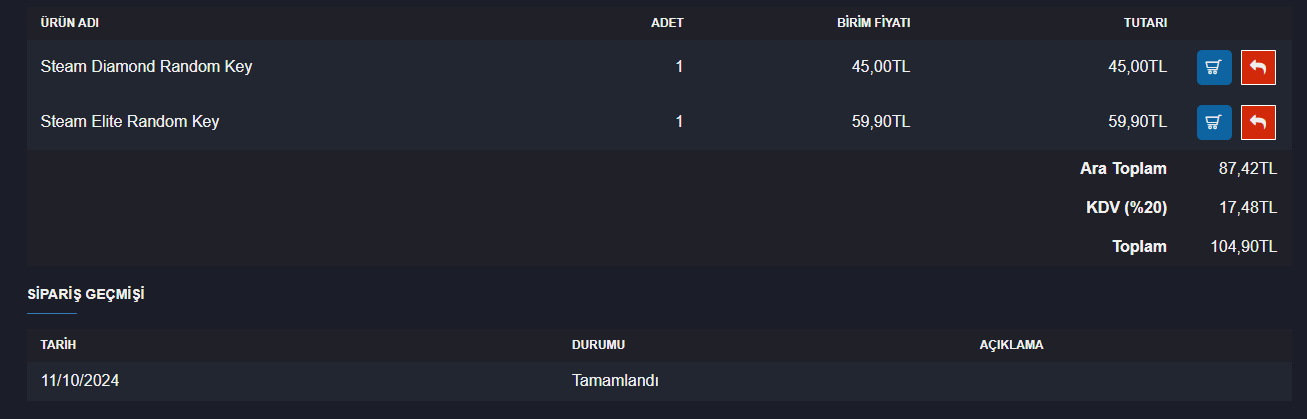
Task: Click the TARİH column header
Action: point(58,345)
